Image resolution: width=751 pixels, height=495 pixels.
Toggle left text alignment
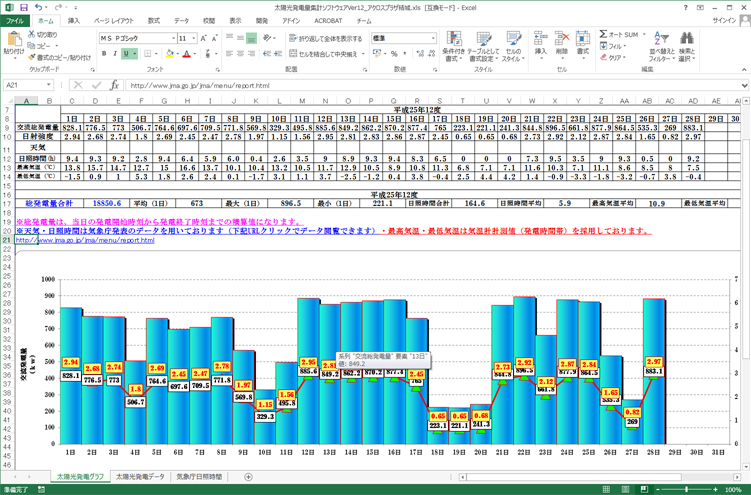[x=229, y=54]
